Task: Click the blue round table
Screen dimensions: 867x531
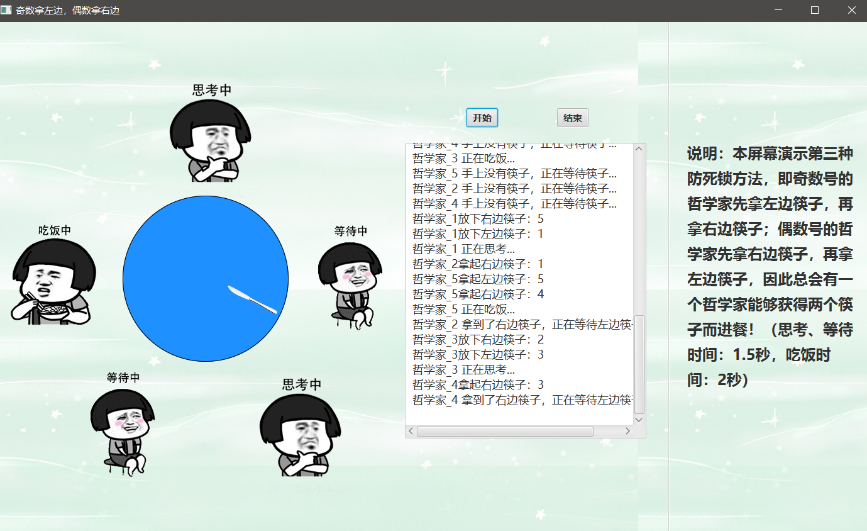Action: point(205,278)
